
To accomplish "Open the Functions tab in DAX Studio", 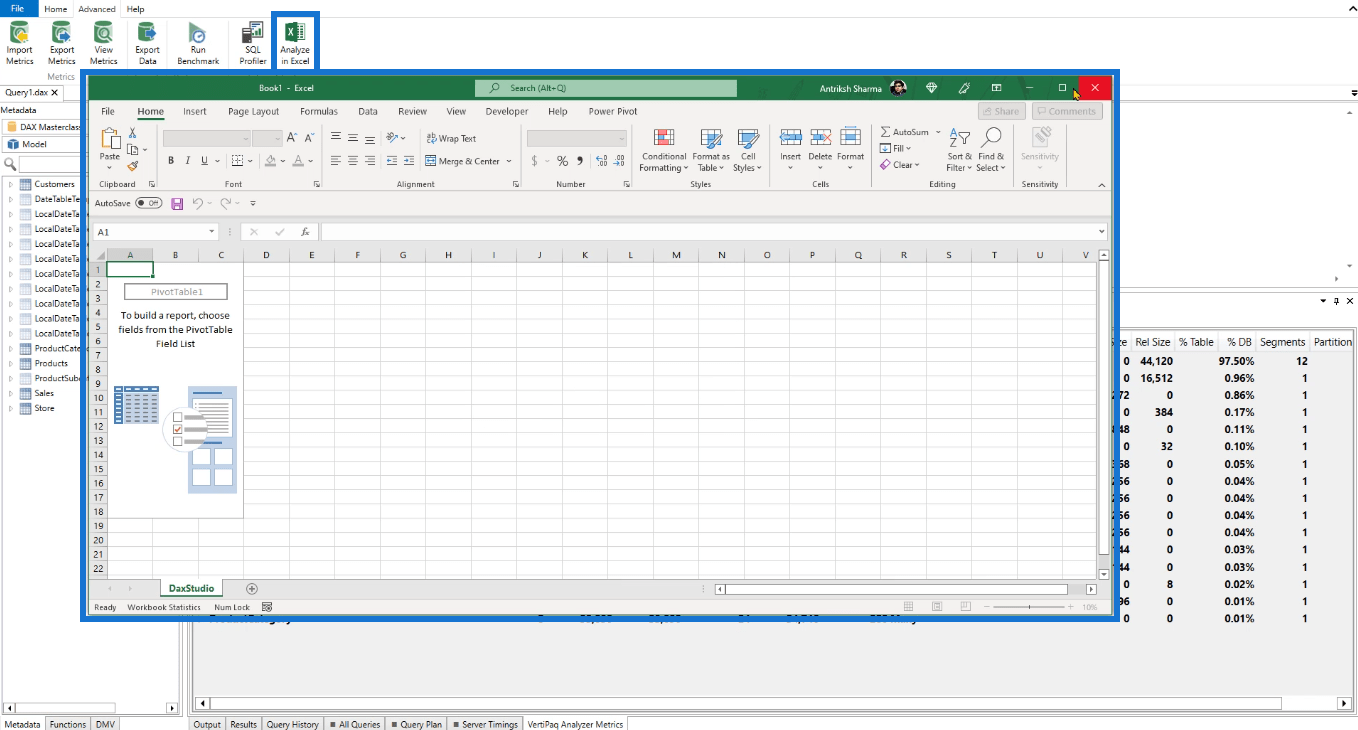I will tap(68, 724).
